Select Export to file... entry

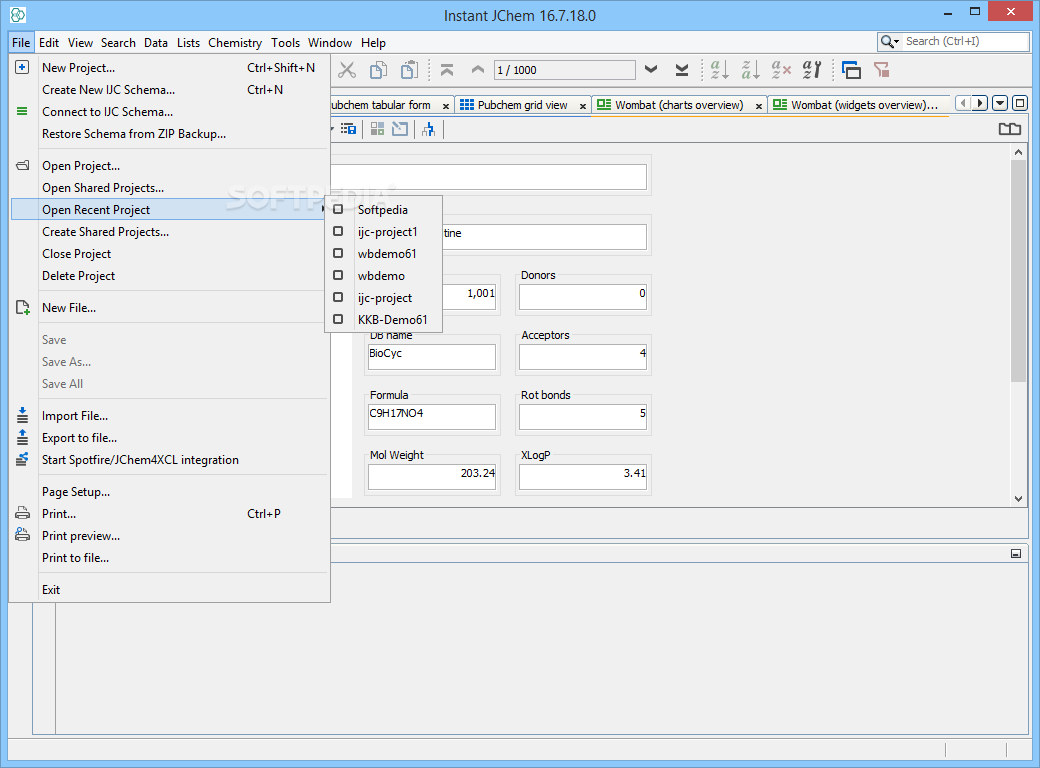coord(168,438)
